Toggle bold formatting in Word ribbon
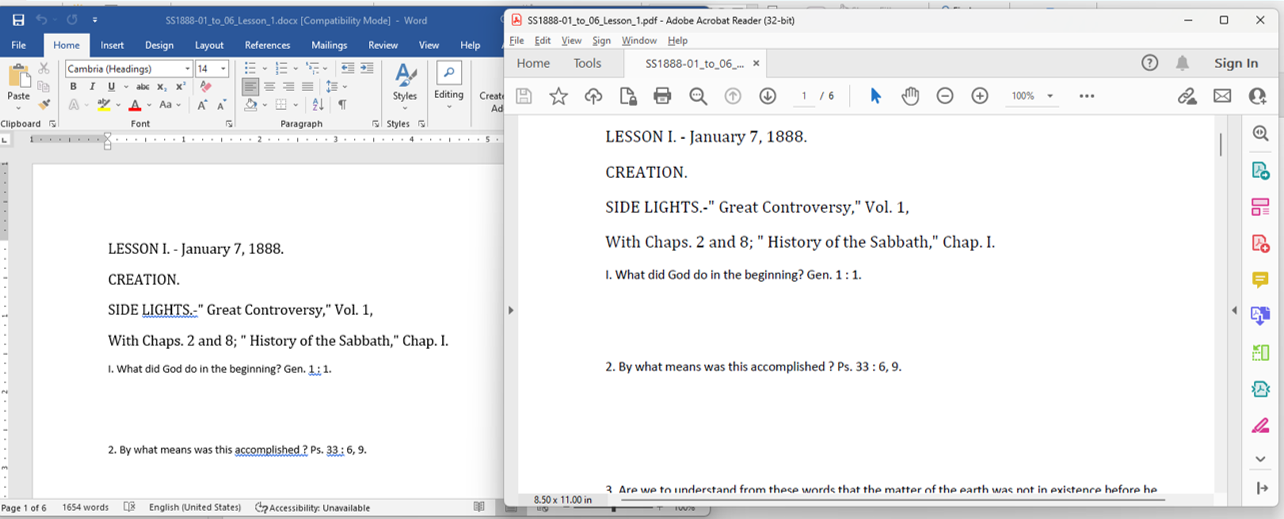Image resolution: width=1284 pixels, height=519 pixels. pyautogui.click(x=74, y=87)
